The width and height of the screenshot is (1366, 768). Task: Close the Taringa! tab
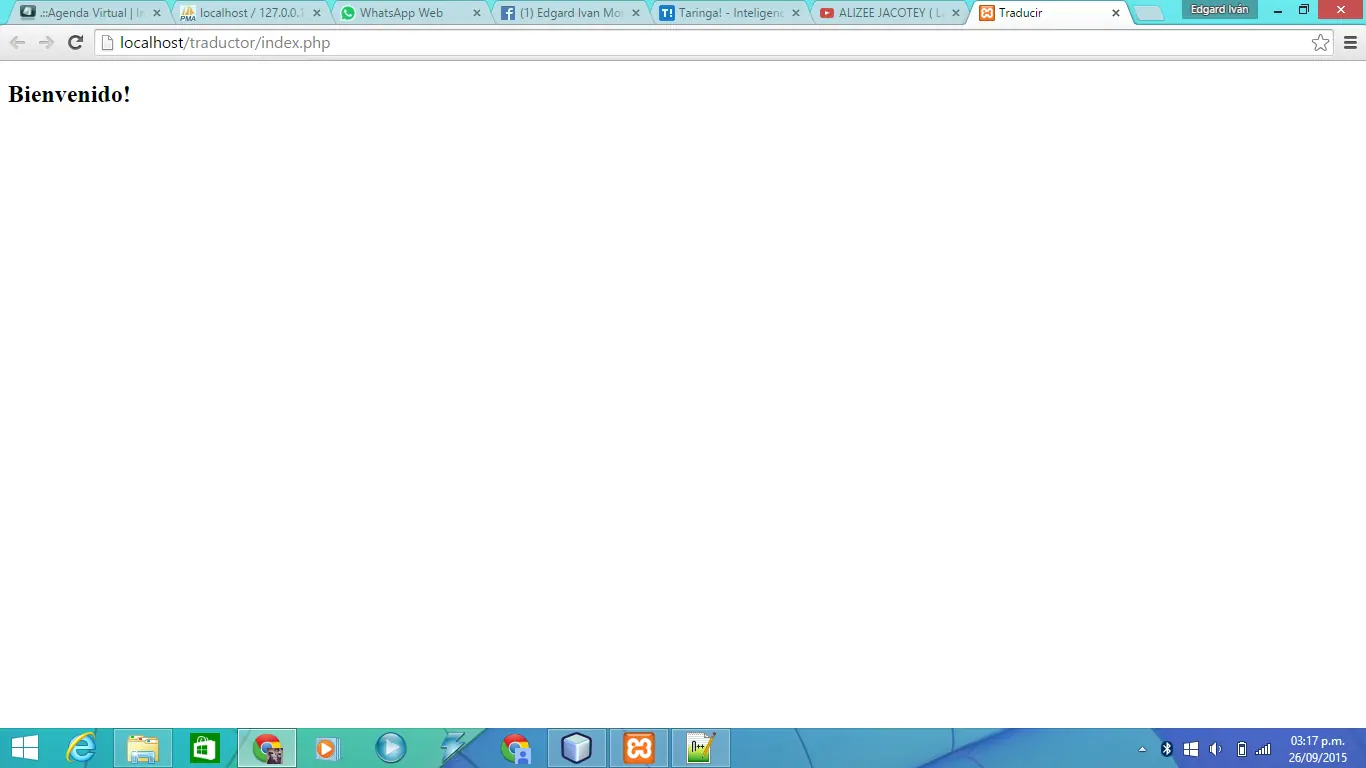796,13
